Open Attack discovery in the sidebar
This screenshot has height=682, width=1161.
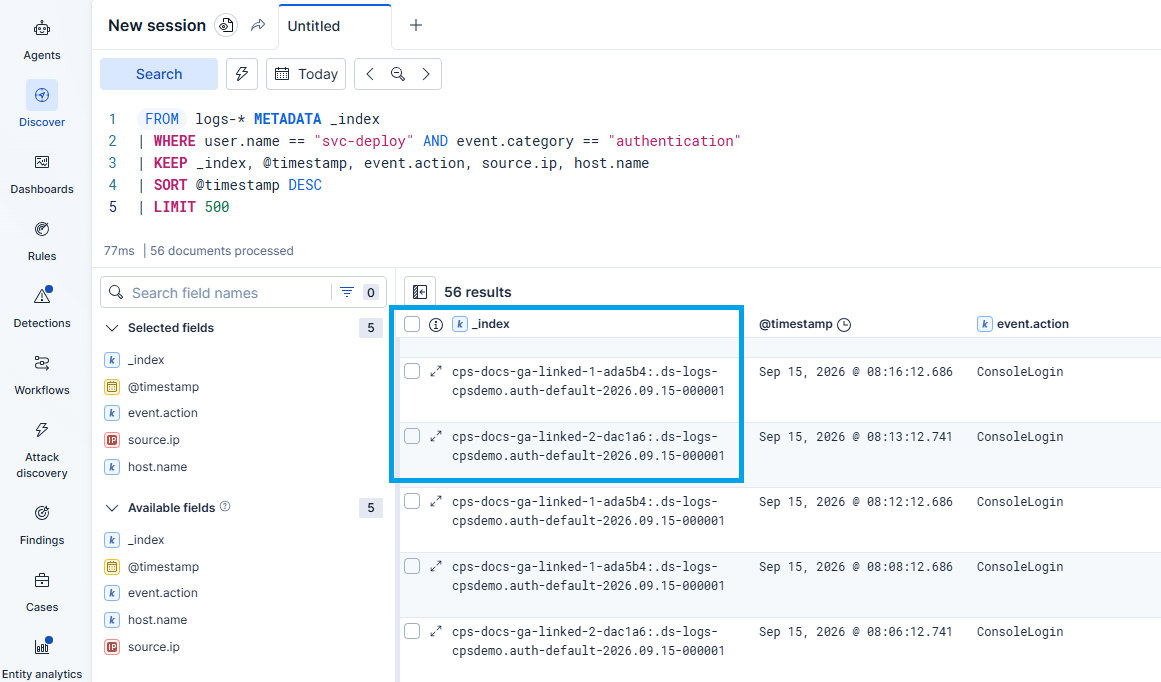click(41, 450)
